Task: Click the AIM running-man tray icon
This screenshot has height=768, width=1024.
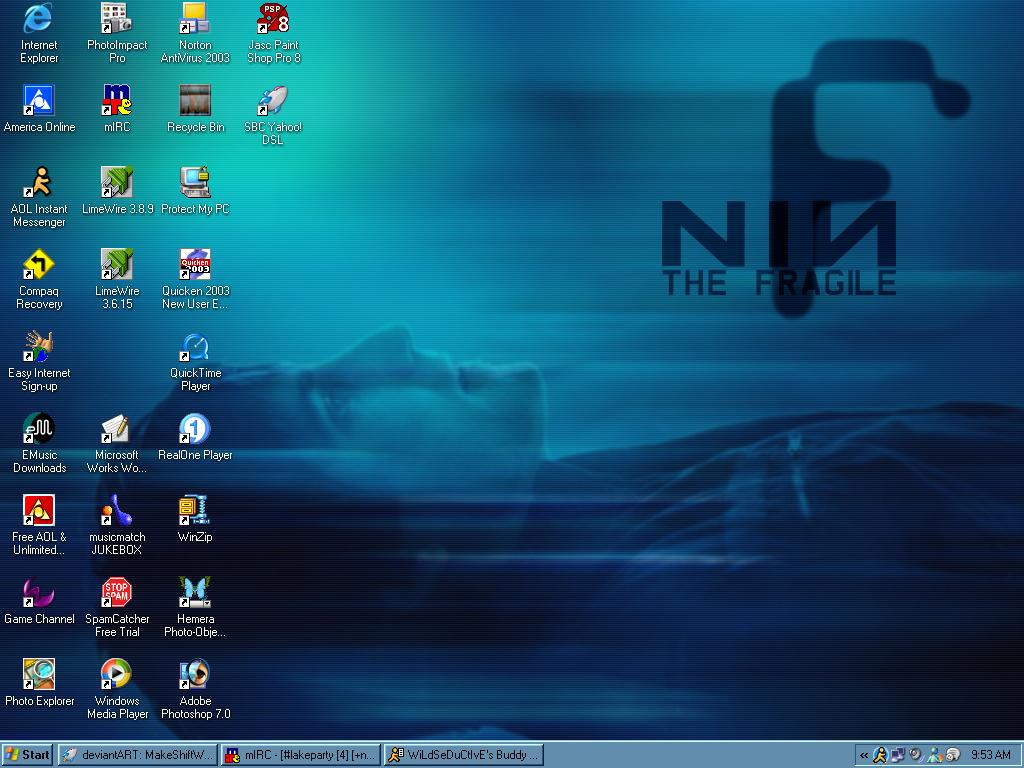Action: coord(880,756)
